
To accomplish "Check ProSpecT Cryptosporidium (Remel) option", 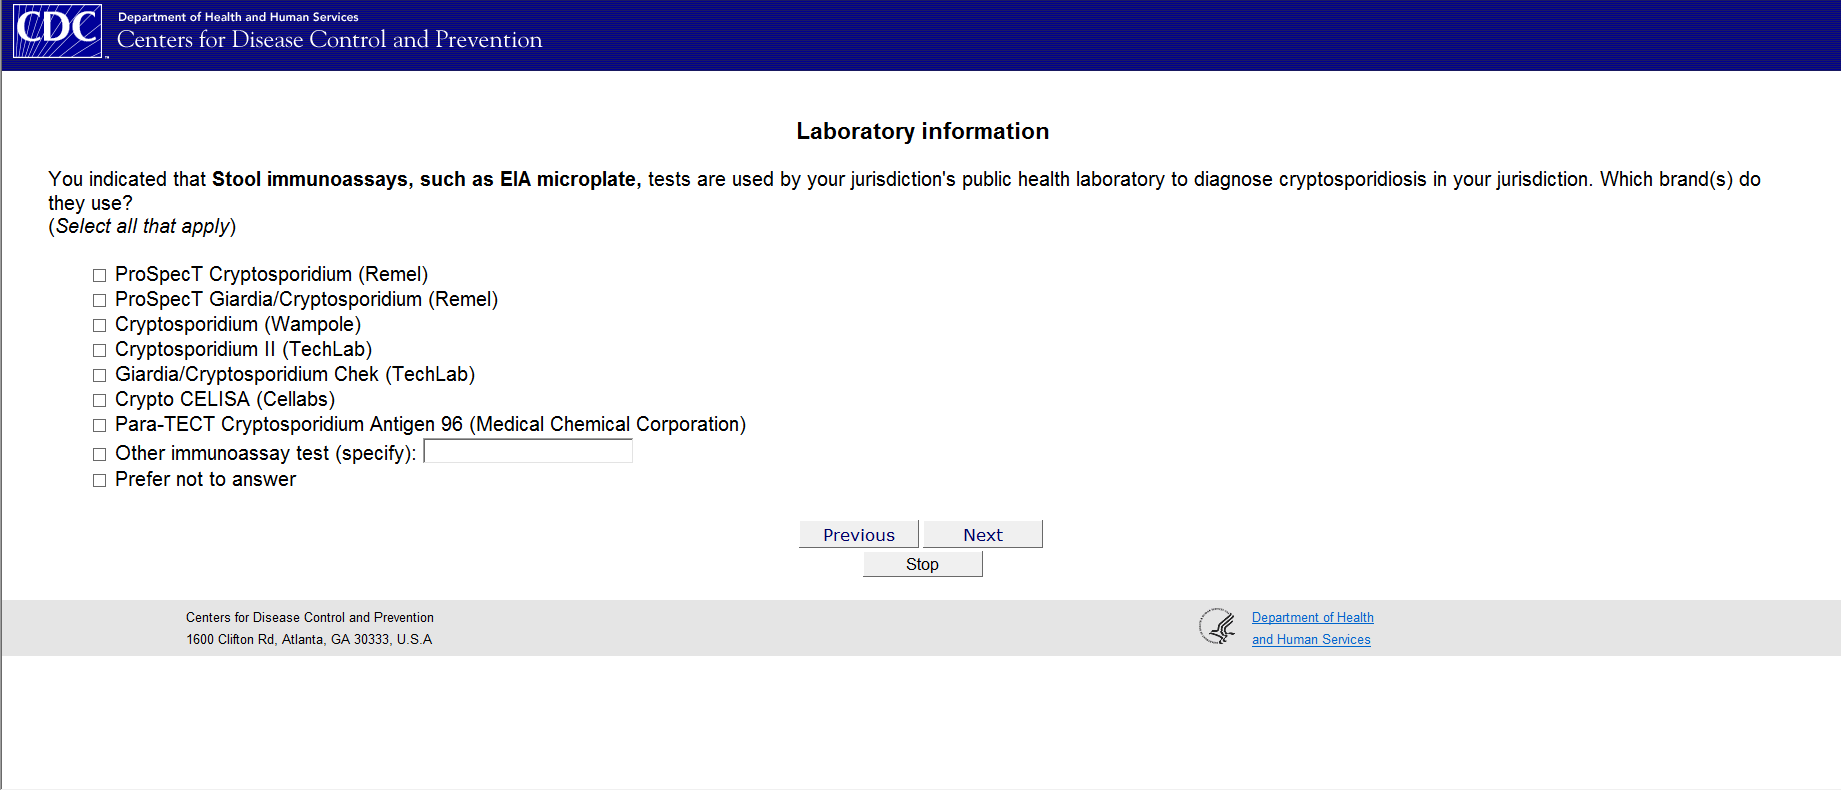I will [x=99, y=275].
